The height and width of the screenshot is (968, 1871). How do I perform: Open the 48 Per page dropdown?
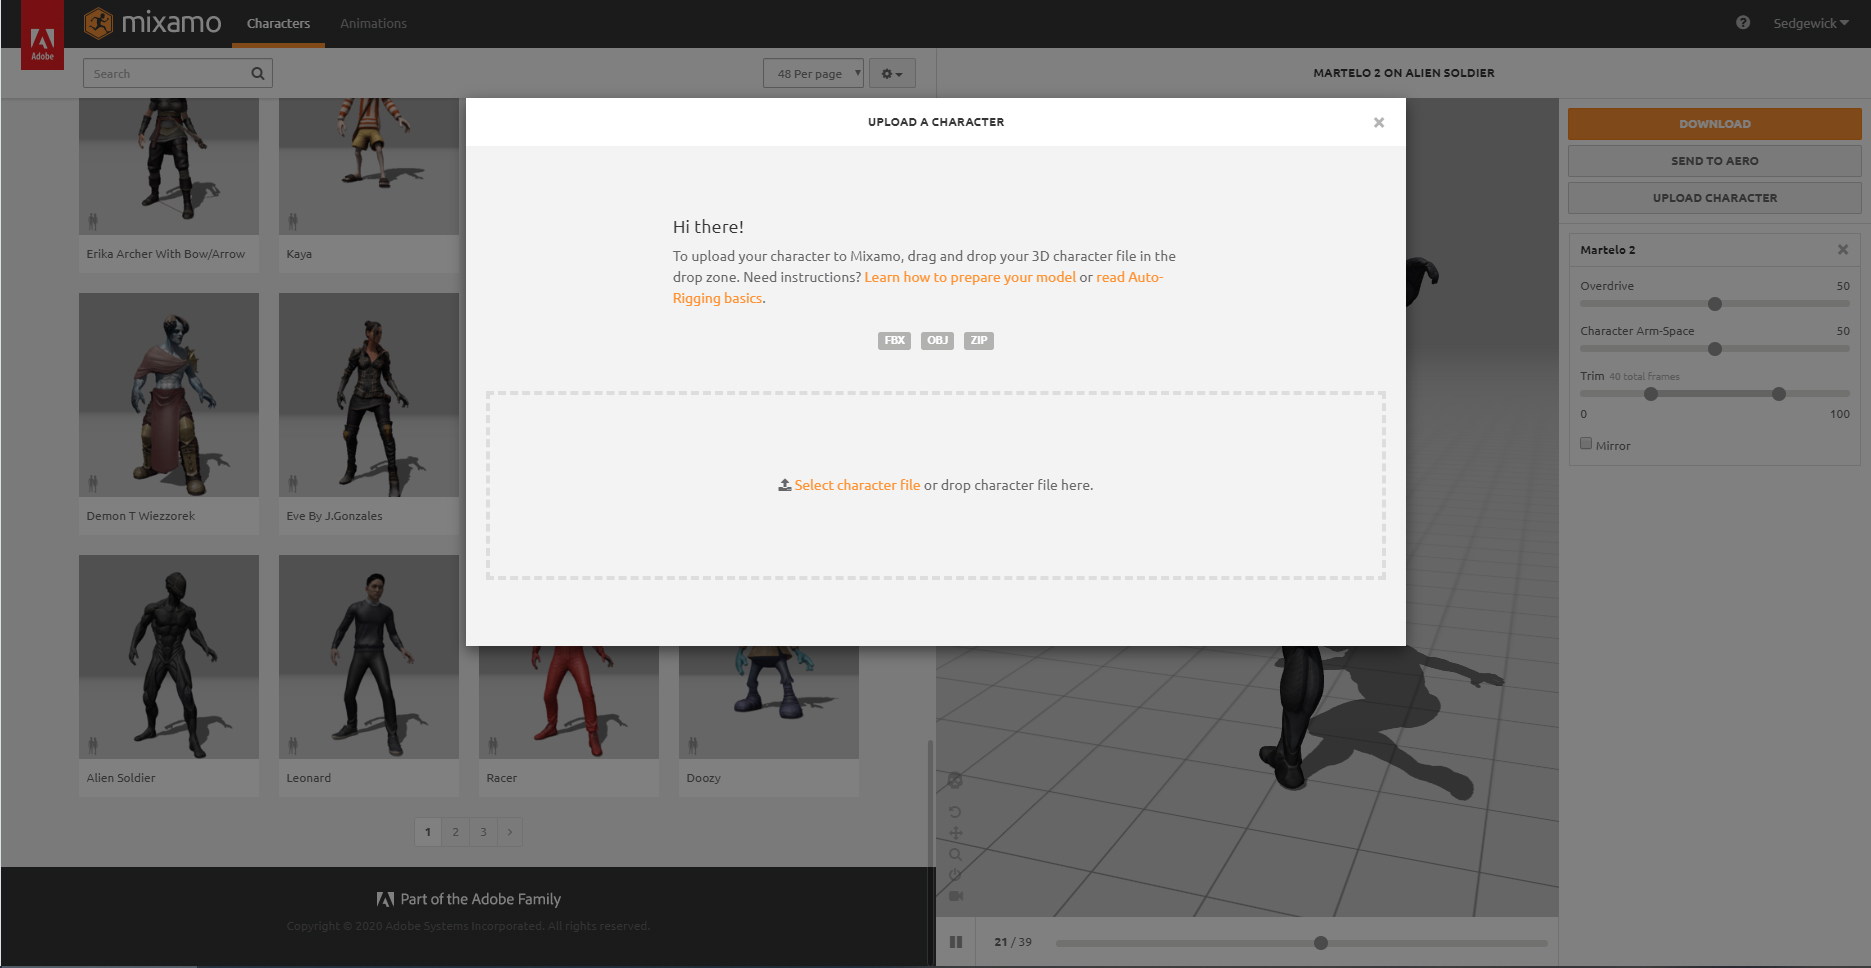813,73
